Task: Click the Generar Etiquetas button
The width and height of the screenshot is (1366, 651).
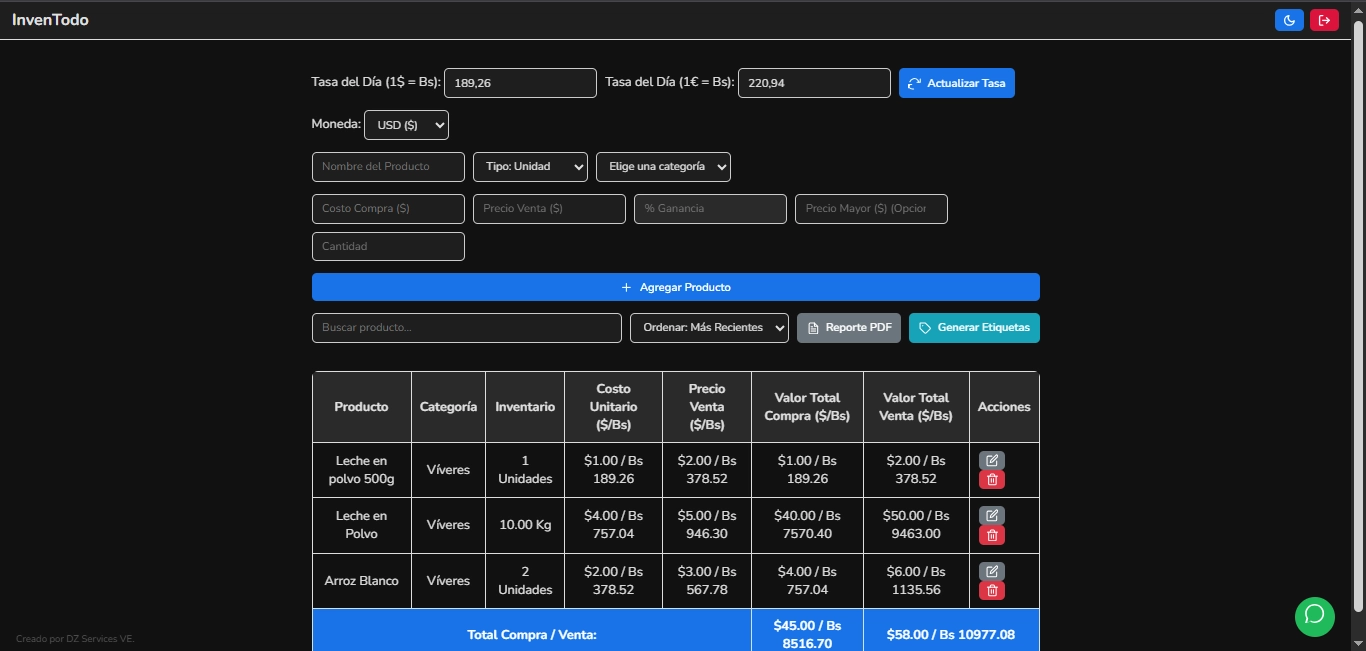Action: (973, 328)
